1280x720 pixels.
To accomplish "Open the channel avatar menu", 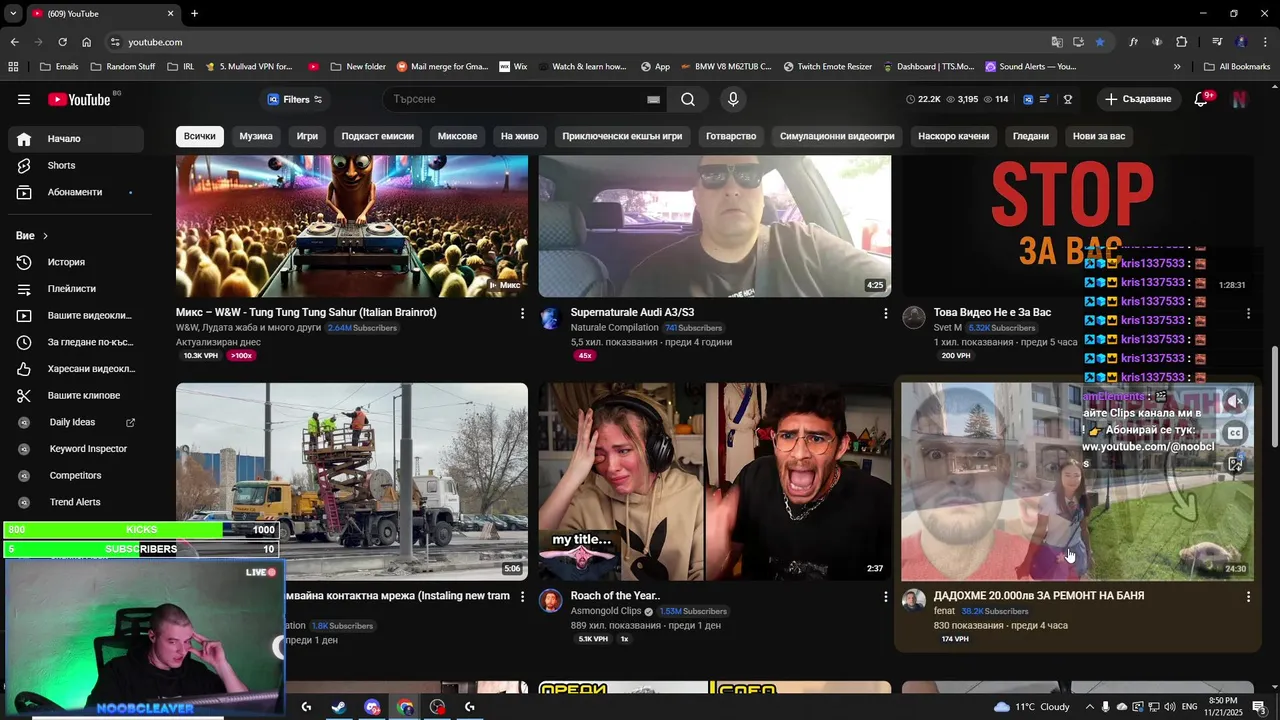I will [x=1240, y=99].
